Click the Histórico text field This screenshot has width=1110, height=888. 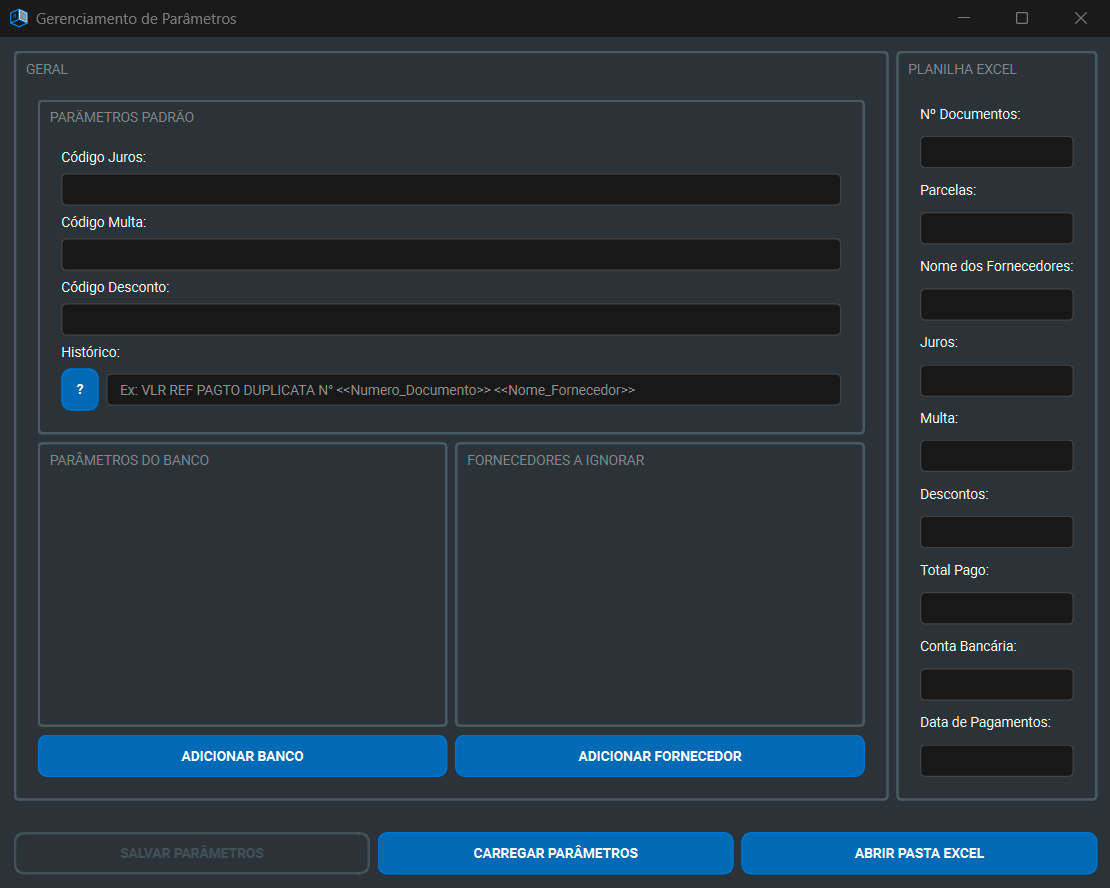474,389
